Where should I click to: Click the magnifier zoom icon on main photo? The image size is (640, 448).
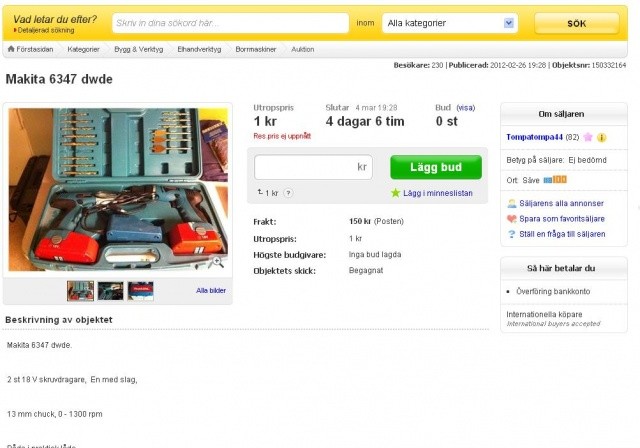coord(216,262)
